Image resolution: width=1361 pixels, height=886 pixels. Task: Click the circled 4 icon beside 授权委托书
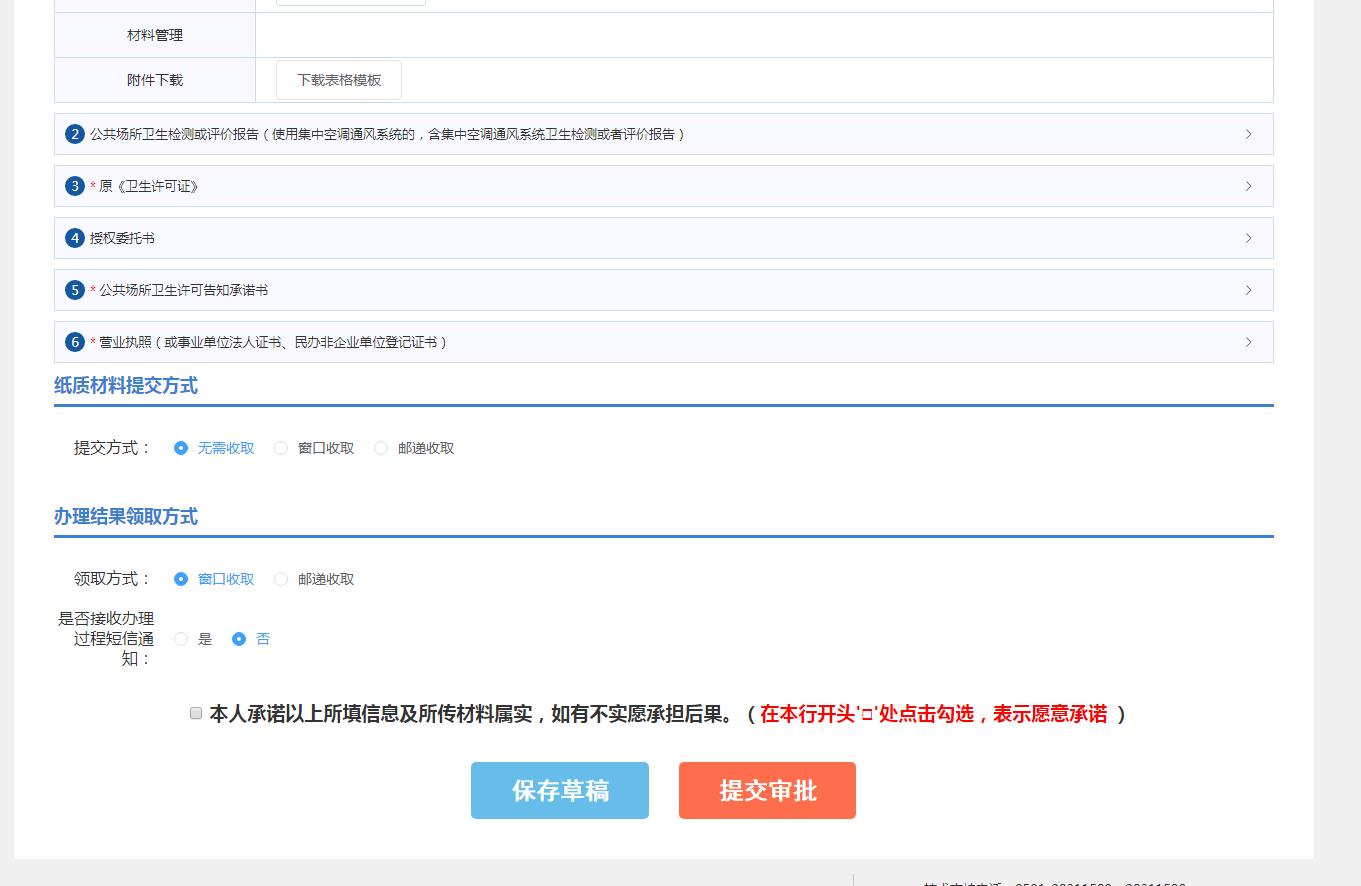tap(73, 237)
